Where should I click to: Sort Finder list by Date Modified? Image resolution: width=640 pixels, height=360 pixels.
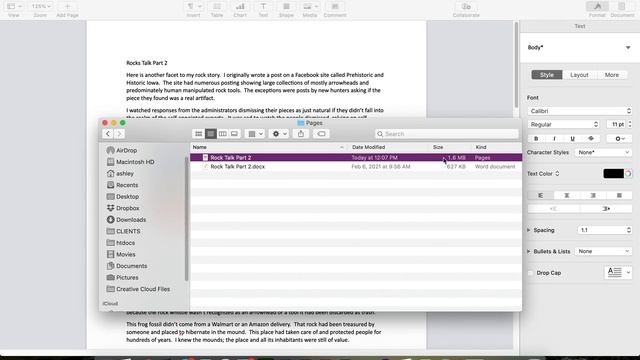pyautogui.click(x=389, y=147)
